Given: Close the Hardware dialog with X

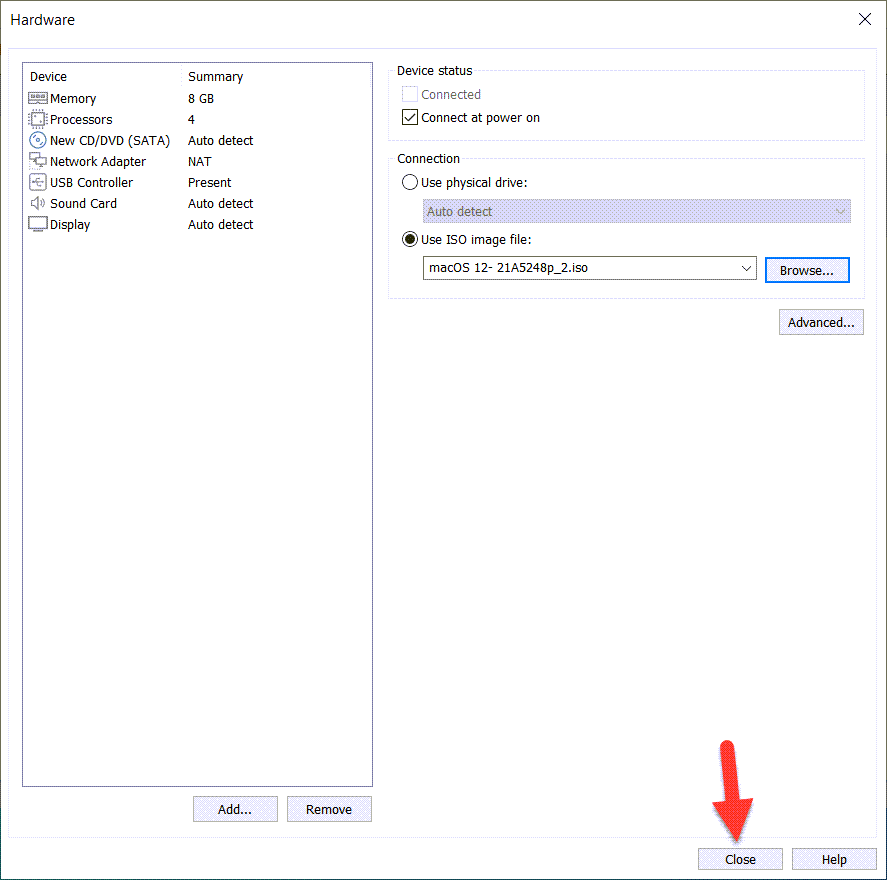Looking at the screenshot, I should [x=865, y=19].
